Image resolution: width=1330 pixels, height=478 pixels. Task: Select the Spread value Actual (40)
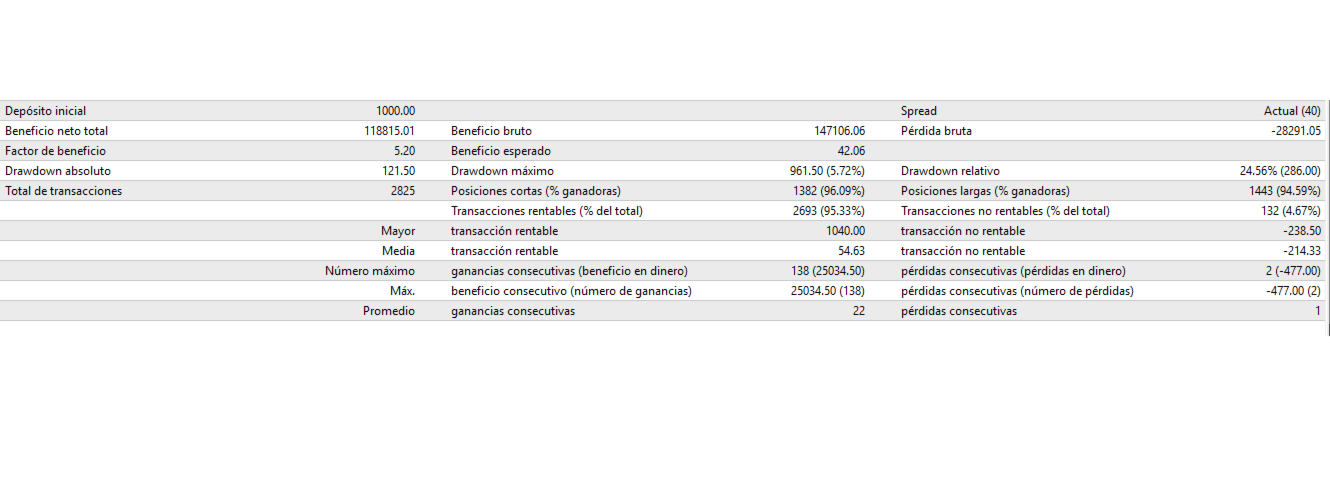point(1292,111)
